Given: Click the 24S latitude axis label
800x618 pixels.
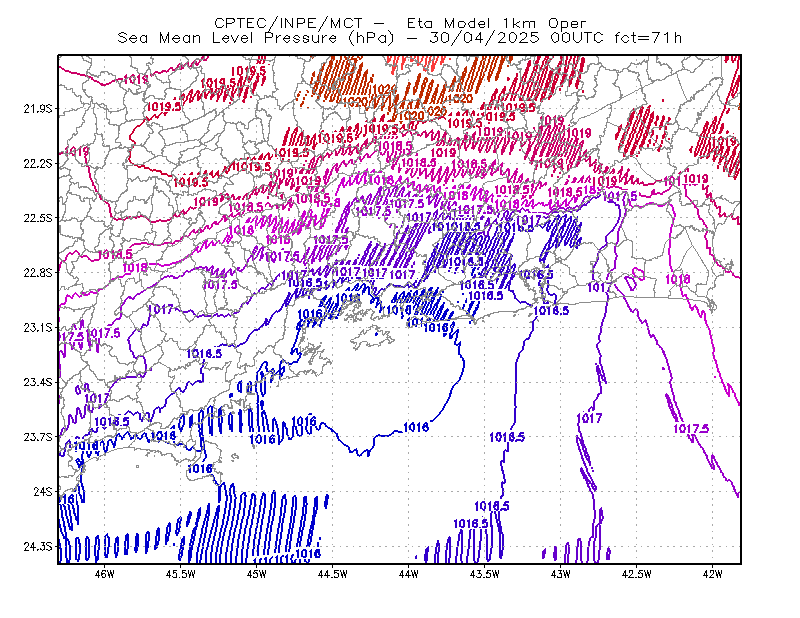Looking at the screenshot, I should (x=43, y=491).
